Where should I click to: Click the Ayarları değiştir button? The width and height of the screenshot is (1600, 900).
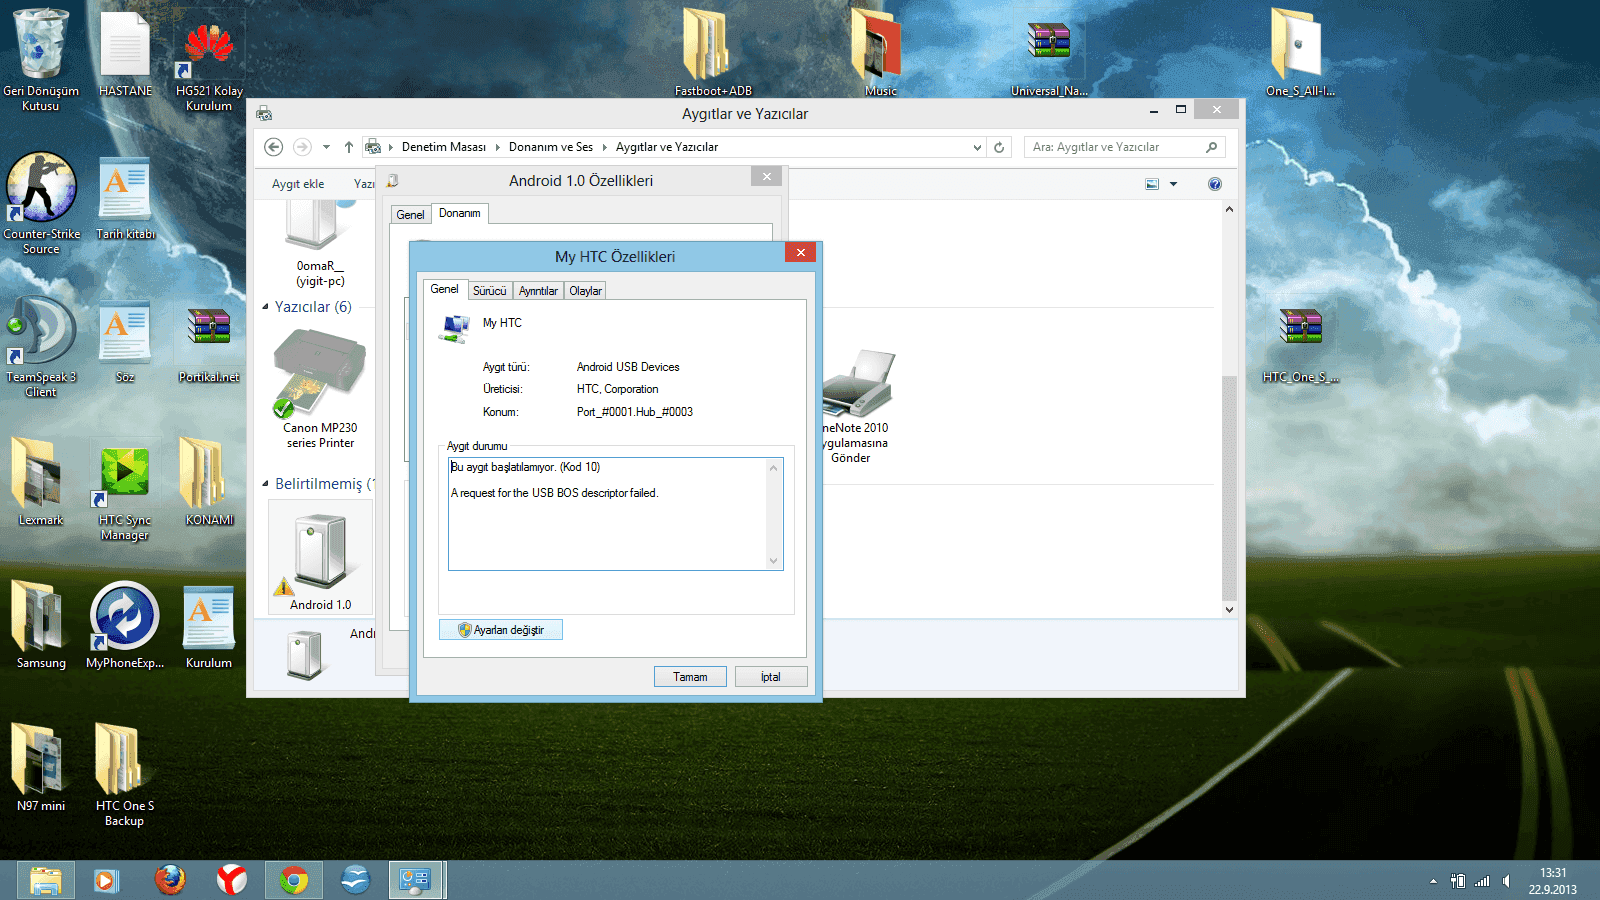[x=501, y=630]
